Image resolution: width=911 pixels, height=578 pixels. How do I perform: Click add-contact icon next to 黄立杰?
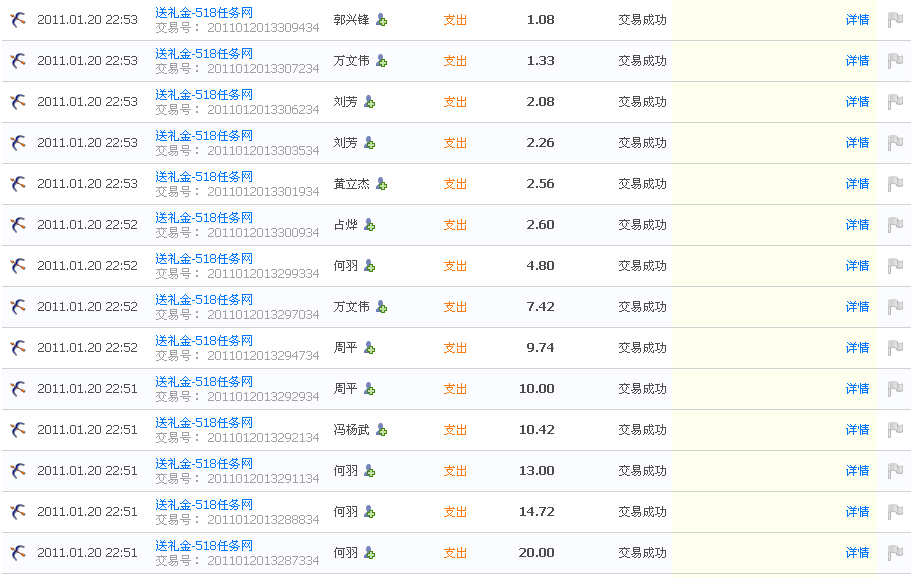click(381, 184)
